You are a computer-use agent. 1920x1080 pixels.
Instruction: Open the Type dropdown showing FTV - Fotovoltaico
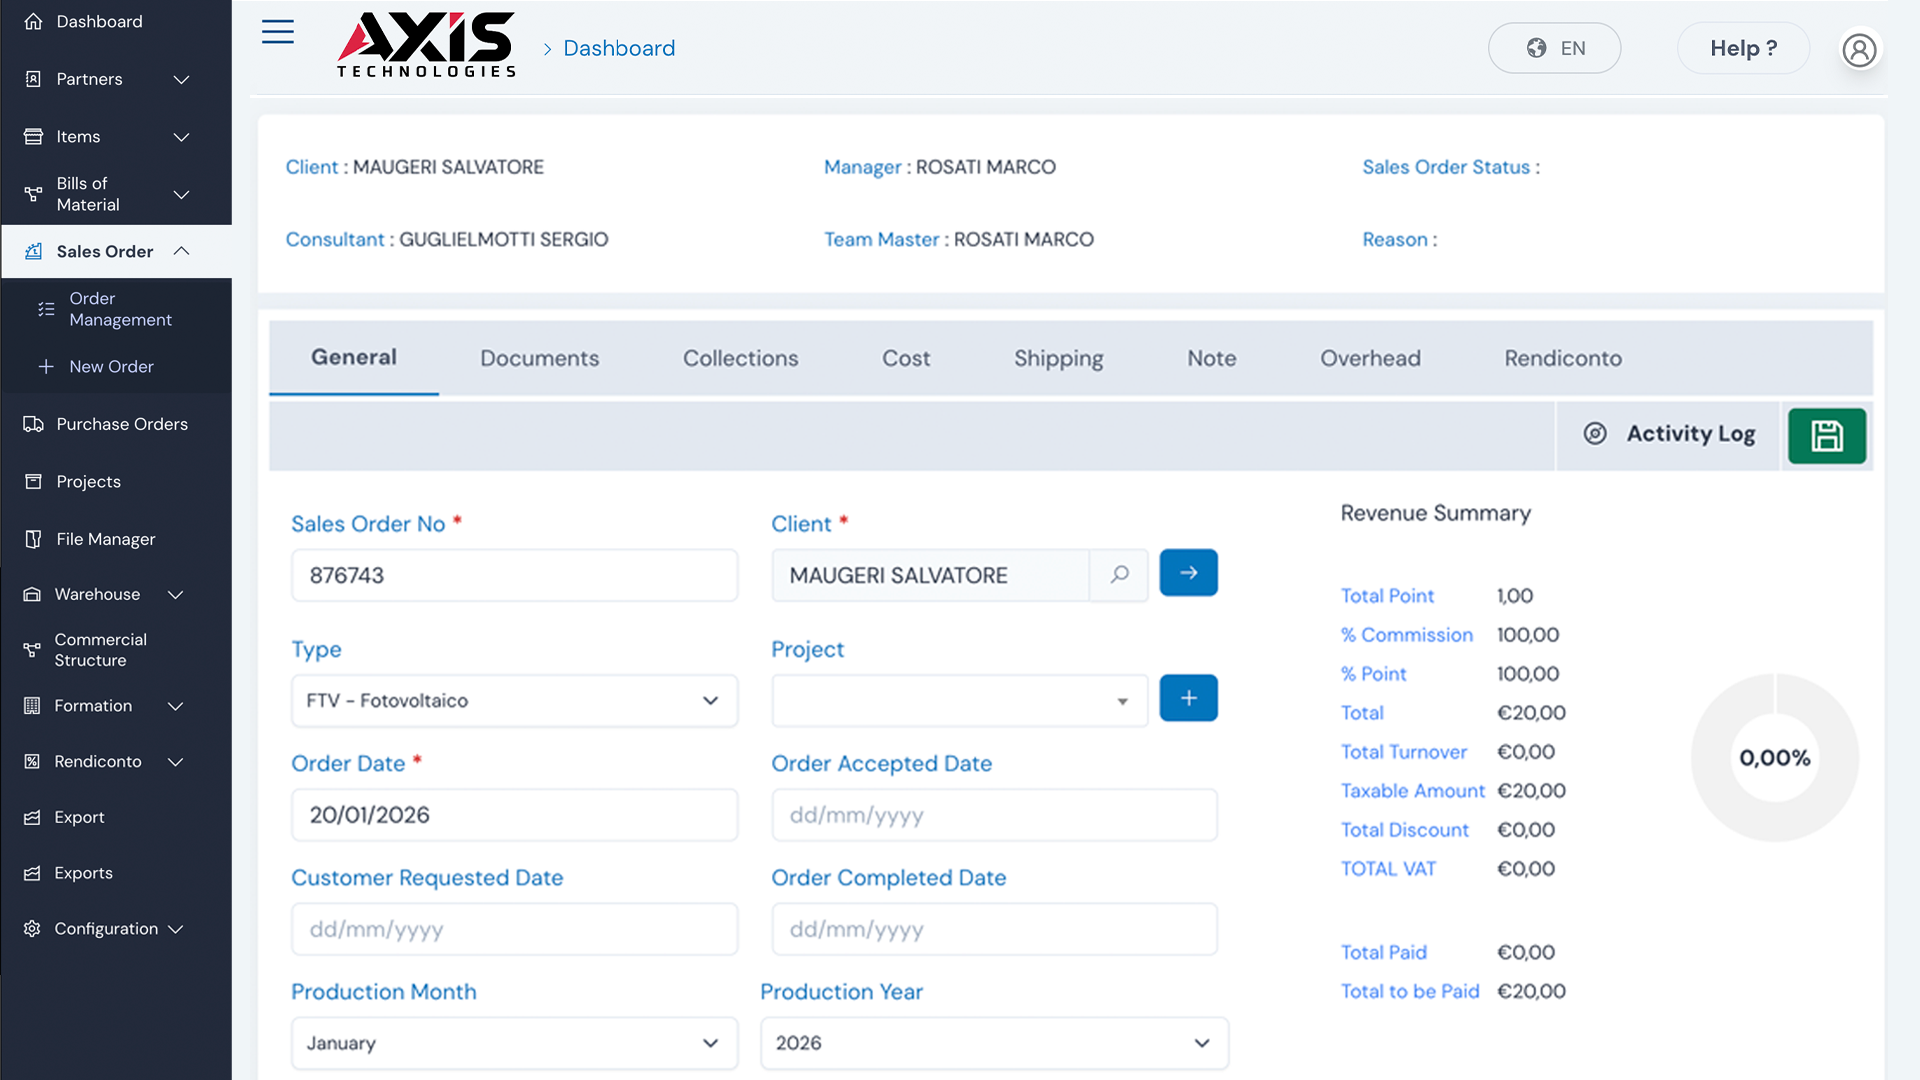coord(514,701)
